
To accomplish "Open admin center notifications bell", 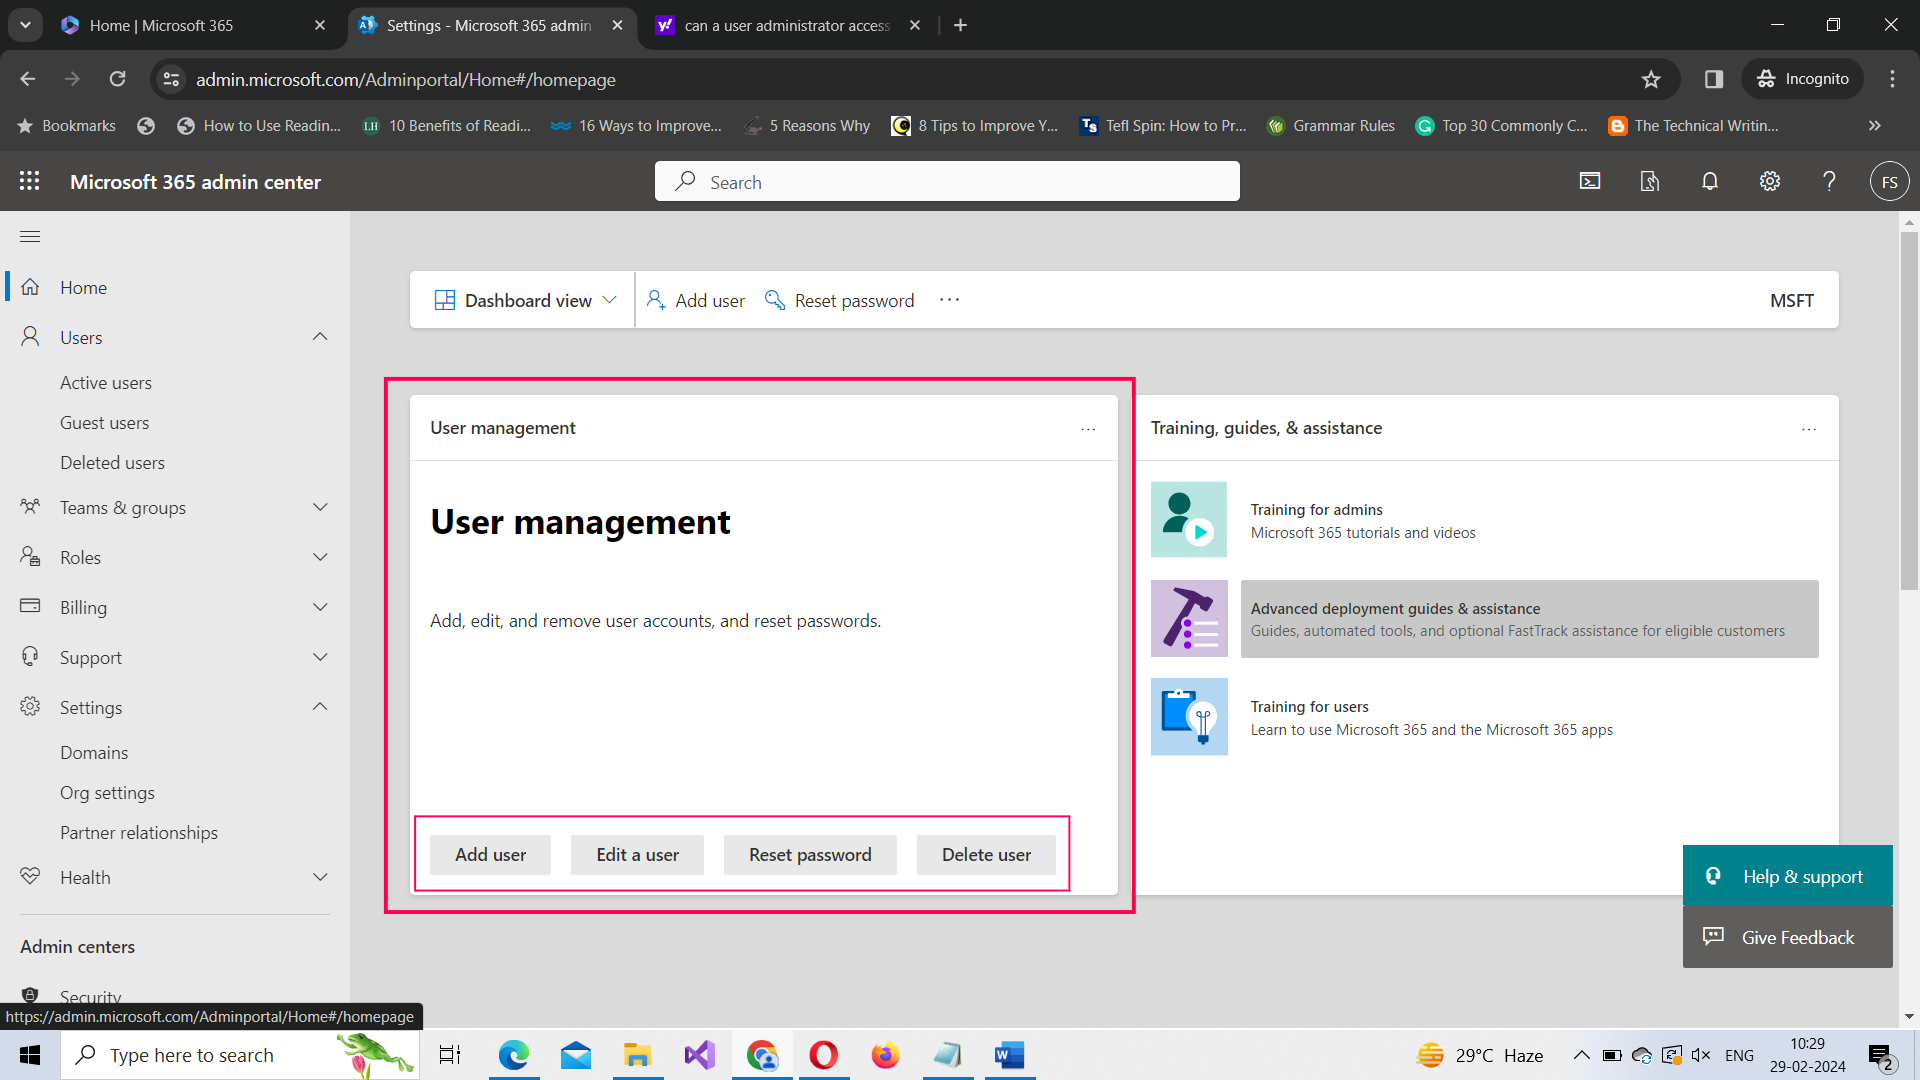I will pyautogui.click(x=1709, y=181).
